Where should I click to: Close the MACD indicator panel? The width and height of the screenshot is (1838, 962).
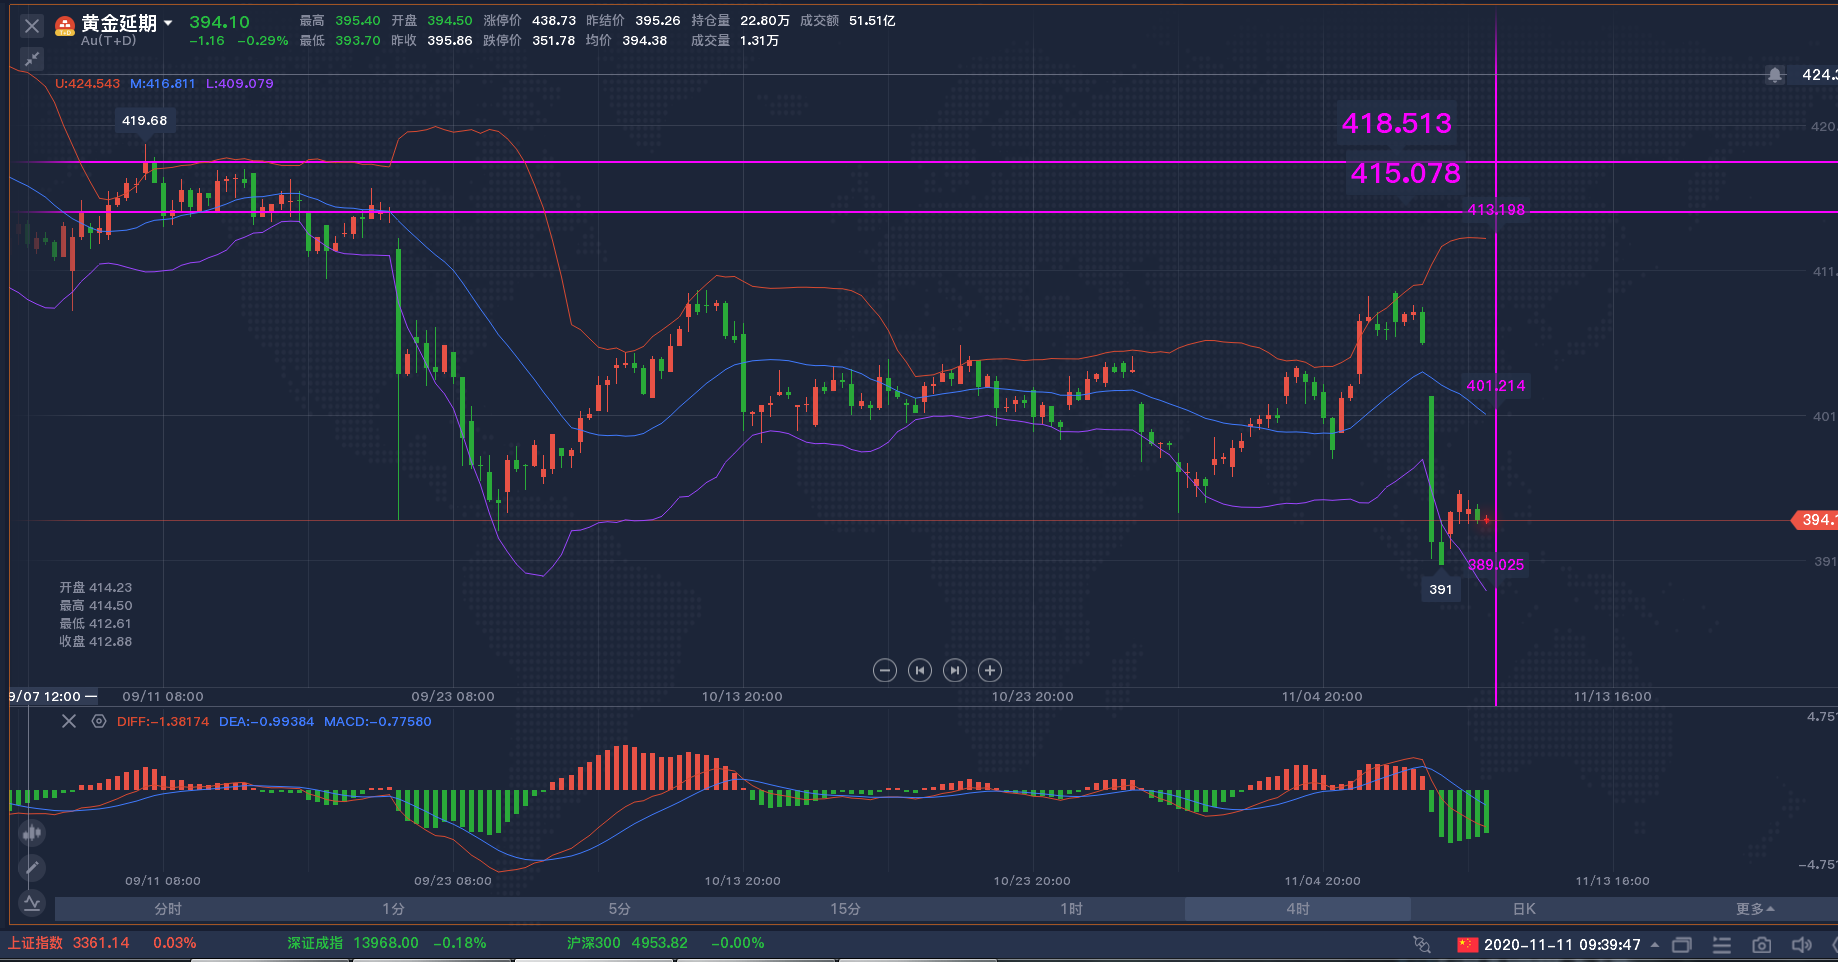click(x=69, y=721)
